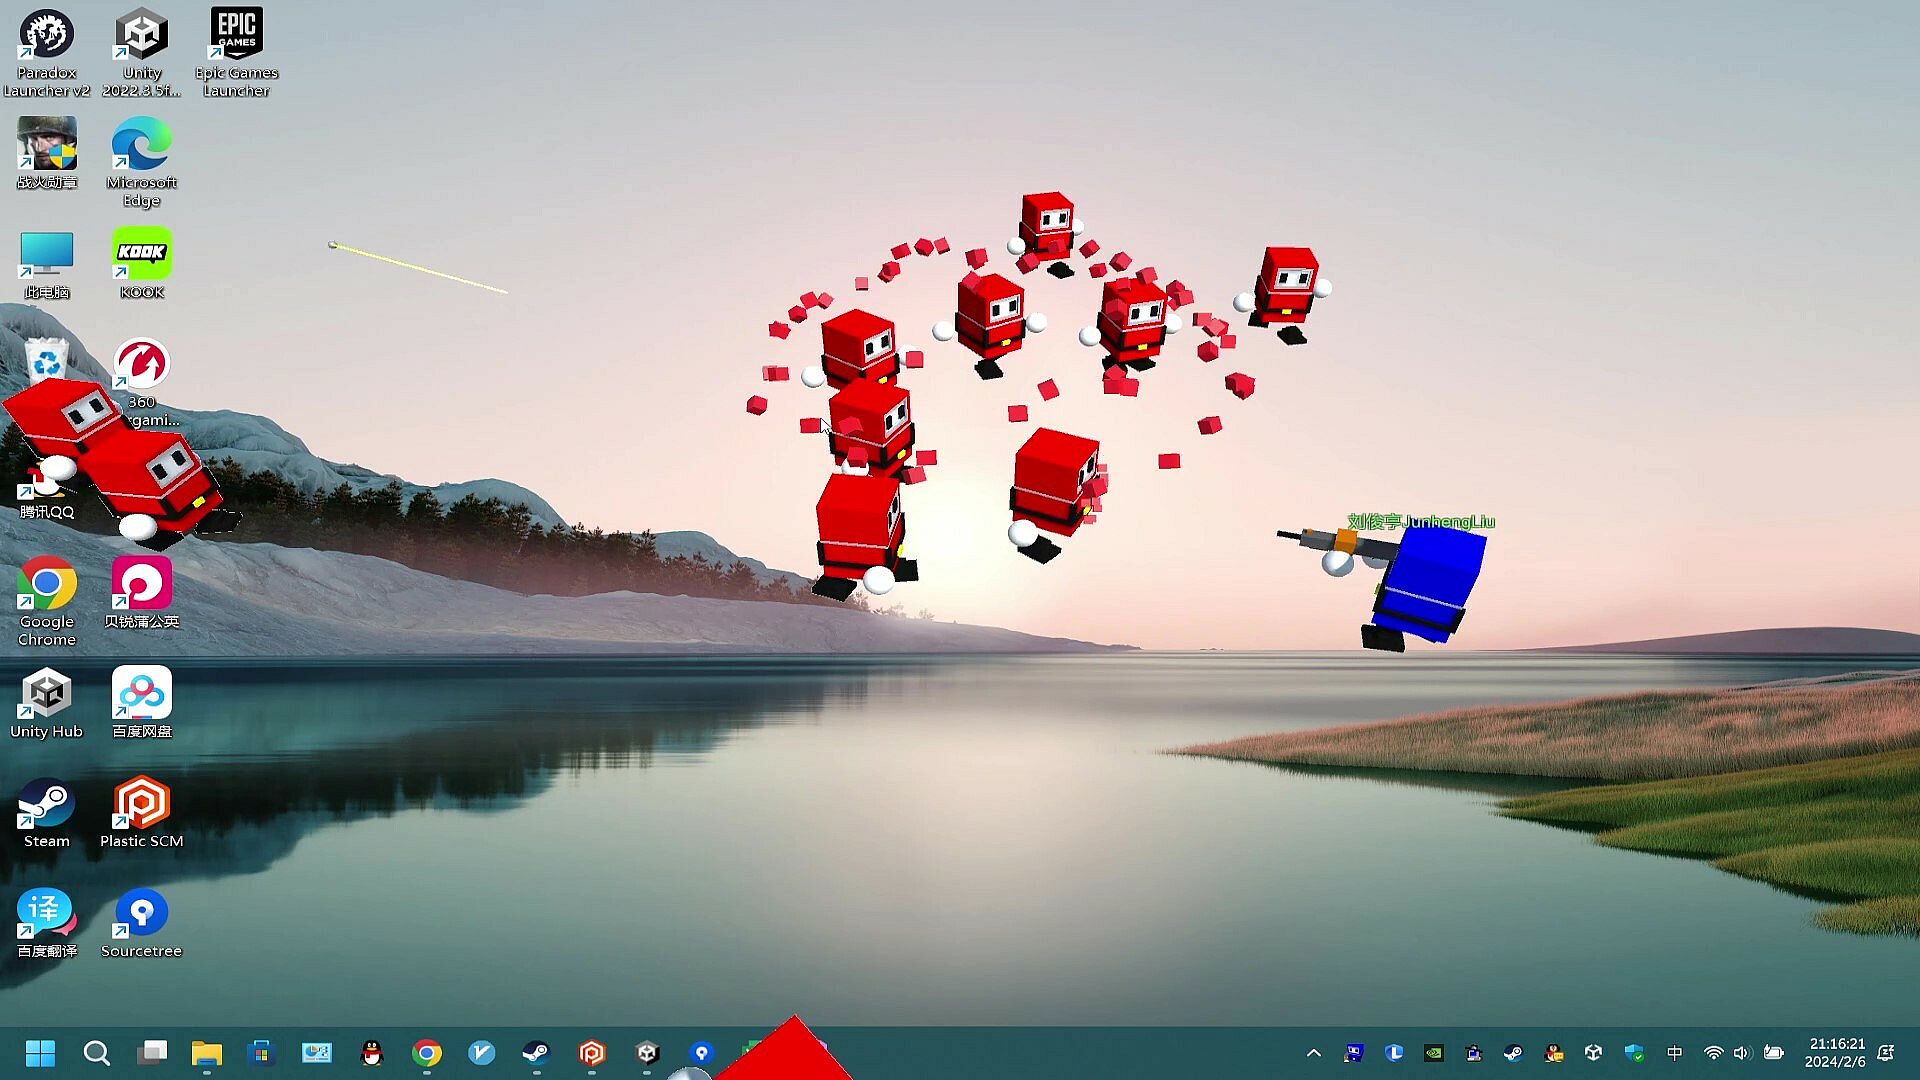The image size is (1920, 1080).
Task: Open the Windows Start menu
Action: click(40, 1052)
